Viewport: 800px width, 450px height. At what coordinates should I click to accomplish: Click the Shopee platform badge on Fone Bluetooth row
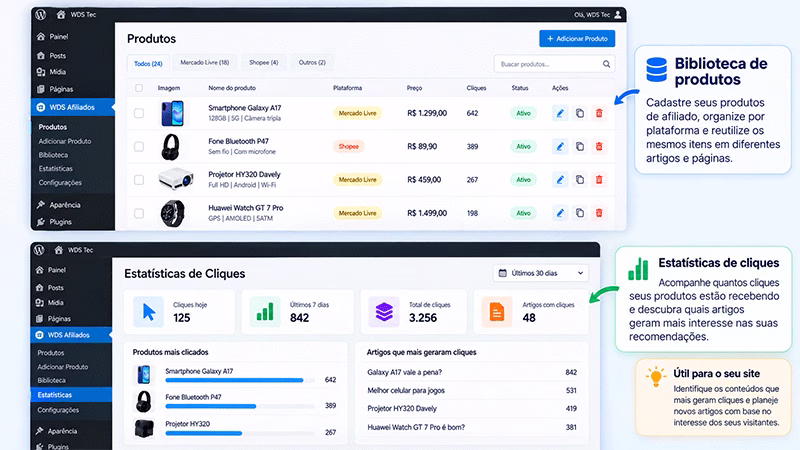tap(348, 146)
